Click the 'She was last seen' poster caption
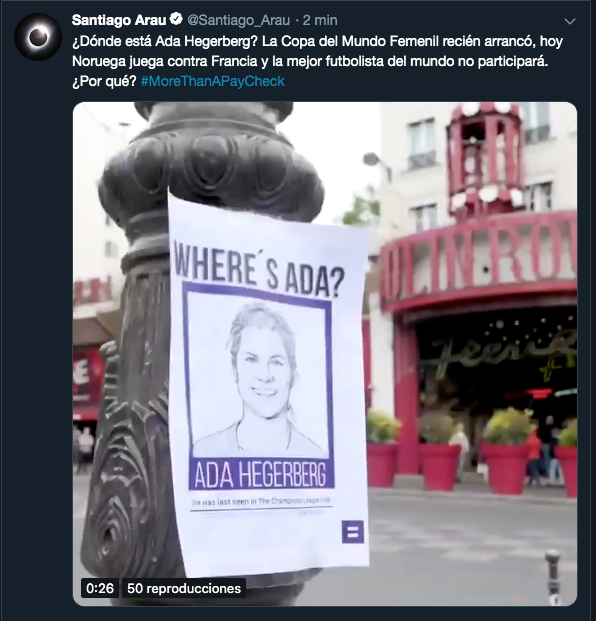Image resolution: width=596 pixels, height=621 pixels. pyautogui.click(x=261, y=501)
